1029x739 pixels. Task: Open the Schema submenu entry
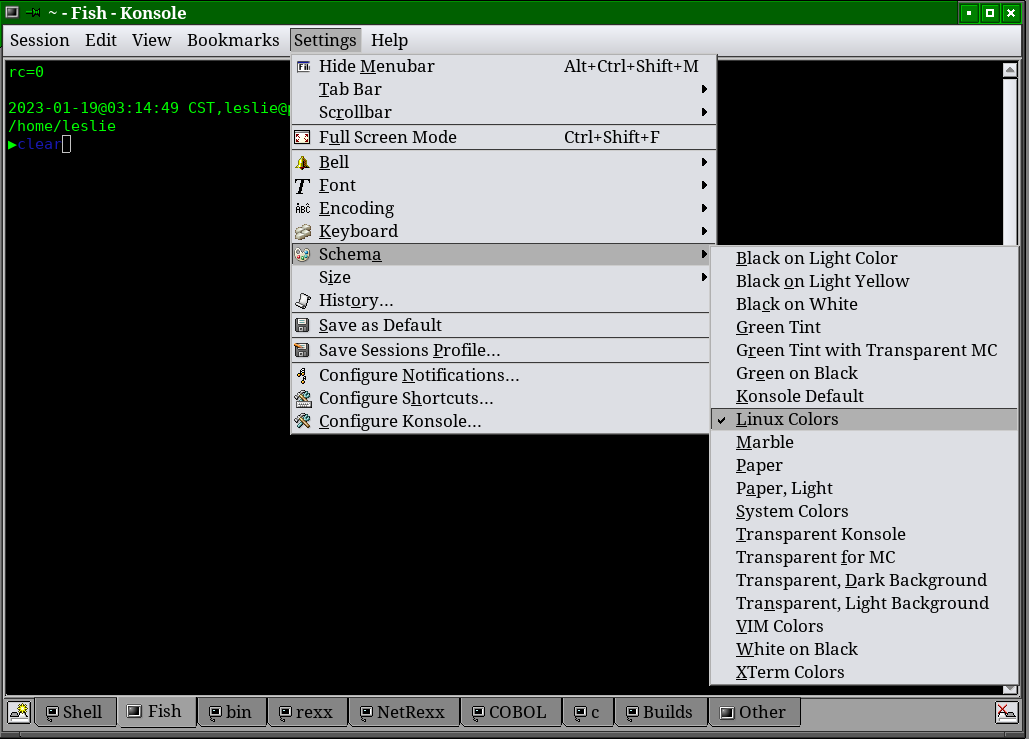[x=503, y=255]
